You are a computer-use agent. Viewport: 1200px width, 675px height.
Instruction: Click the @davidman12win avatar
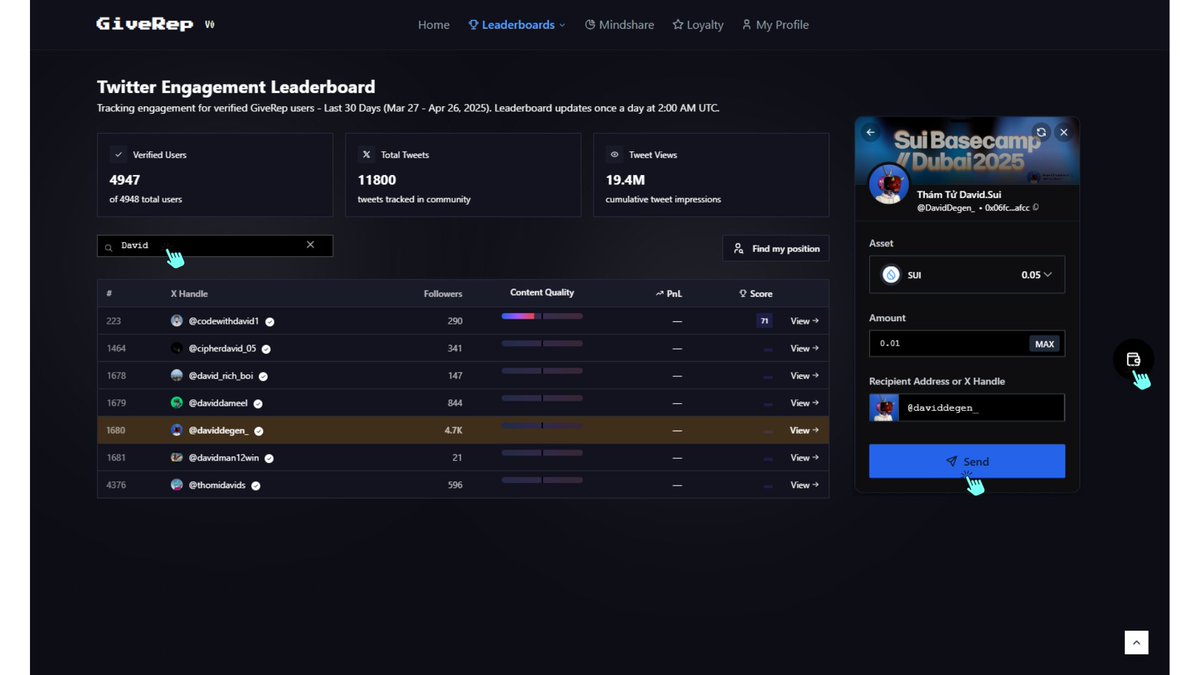pos(177,457)
